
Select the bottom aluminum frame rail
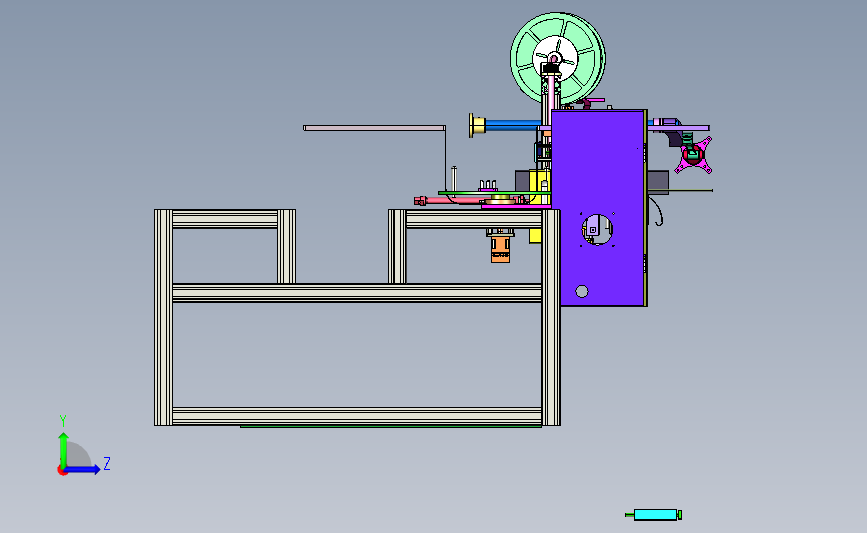coord(357,416)
